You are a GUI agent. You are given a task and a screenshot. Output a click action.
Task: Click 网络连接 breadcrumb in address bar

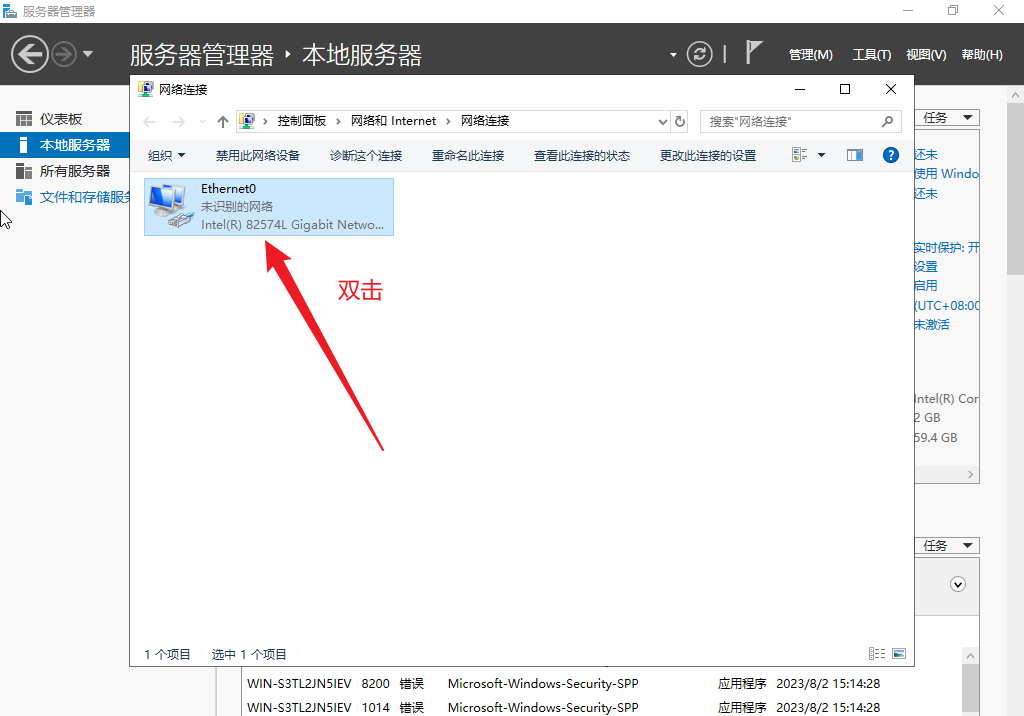click(485, 121)
